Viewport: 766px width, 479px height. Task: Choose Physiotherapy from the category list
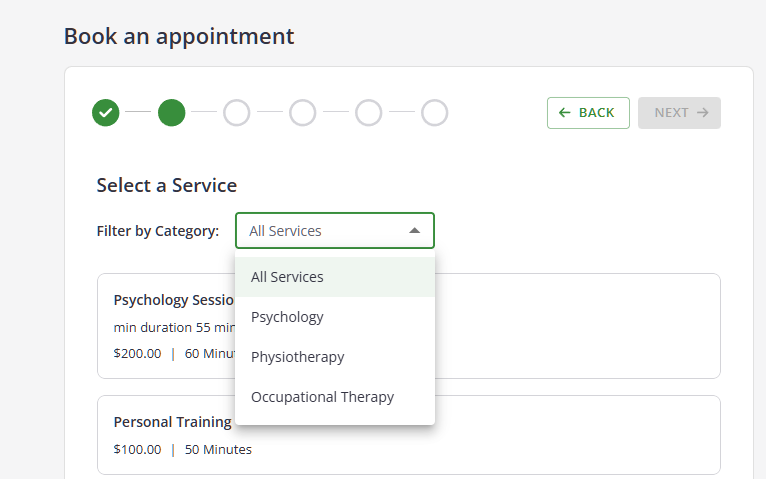(x=298, y=357)
